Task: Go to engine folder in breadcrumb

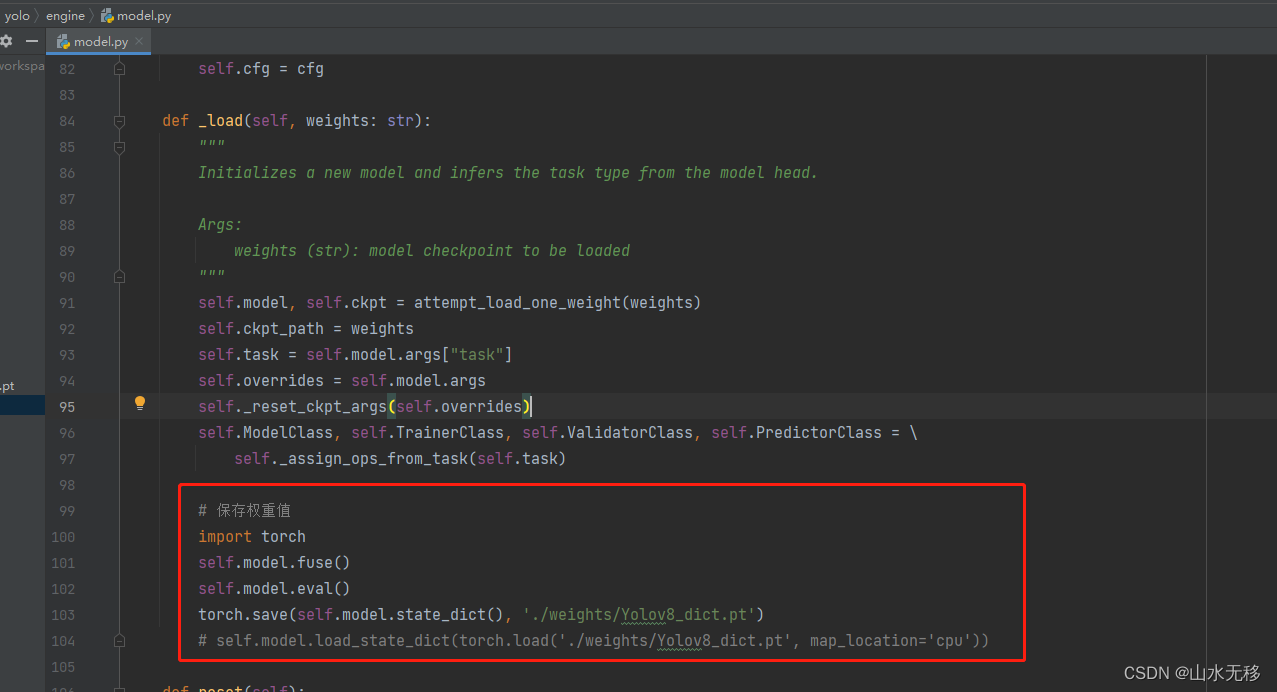Action: 65,16
